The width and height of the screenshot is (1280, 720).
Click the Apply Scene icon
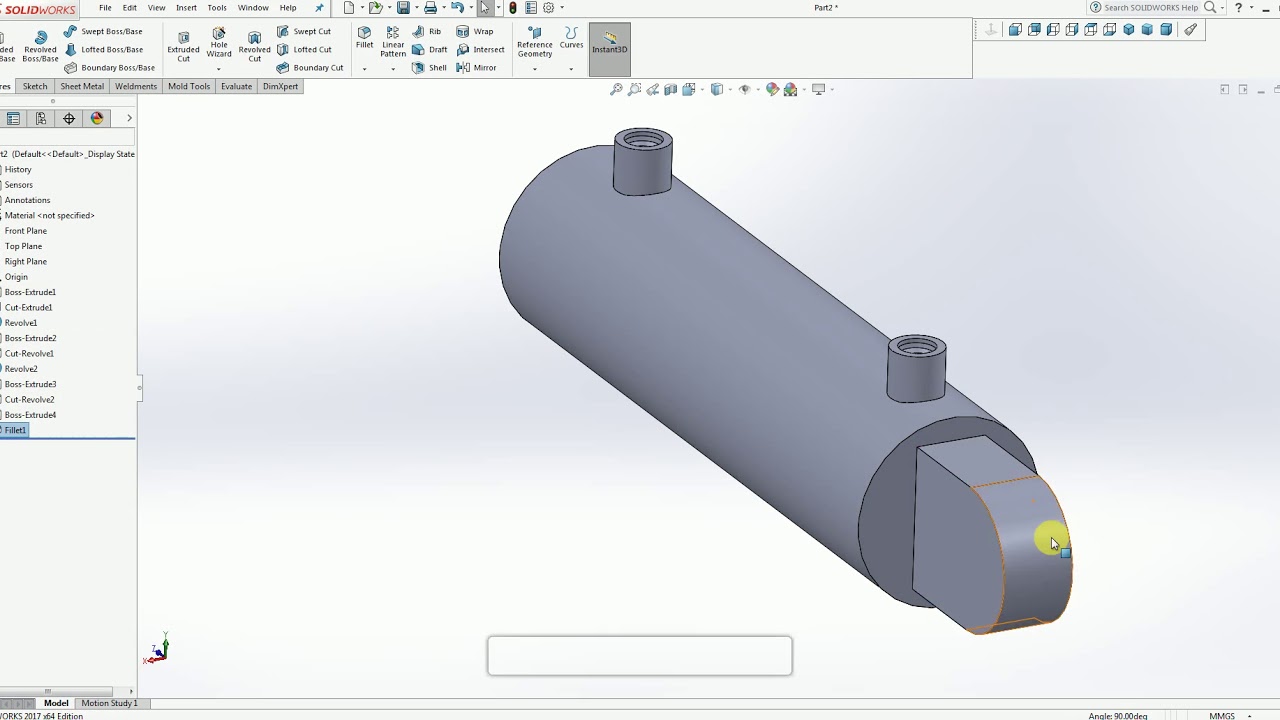791,89
